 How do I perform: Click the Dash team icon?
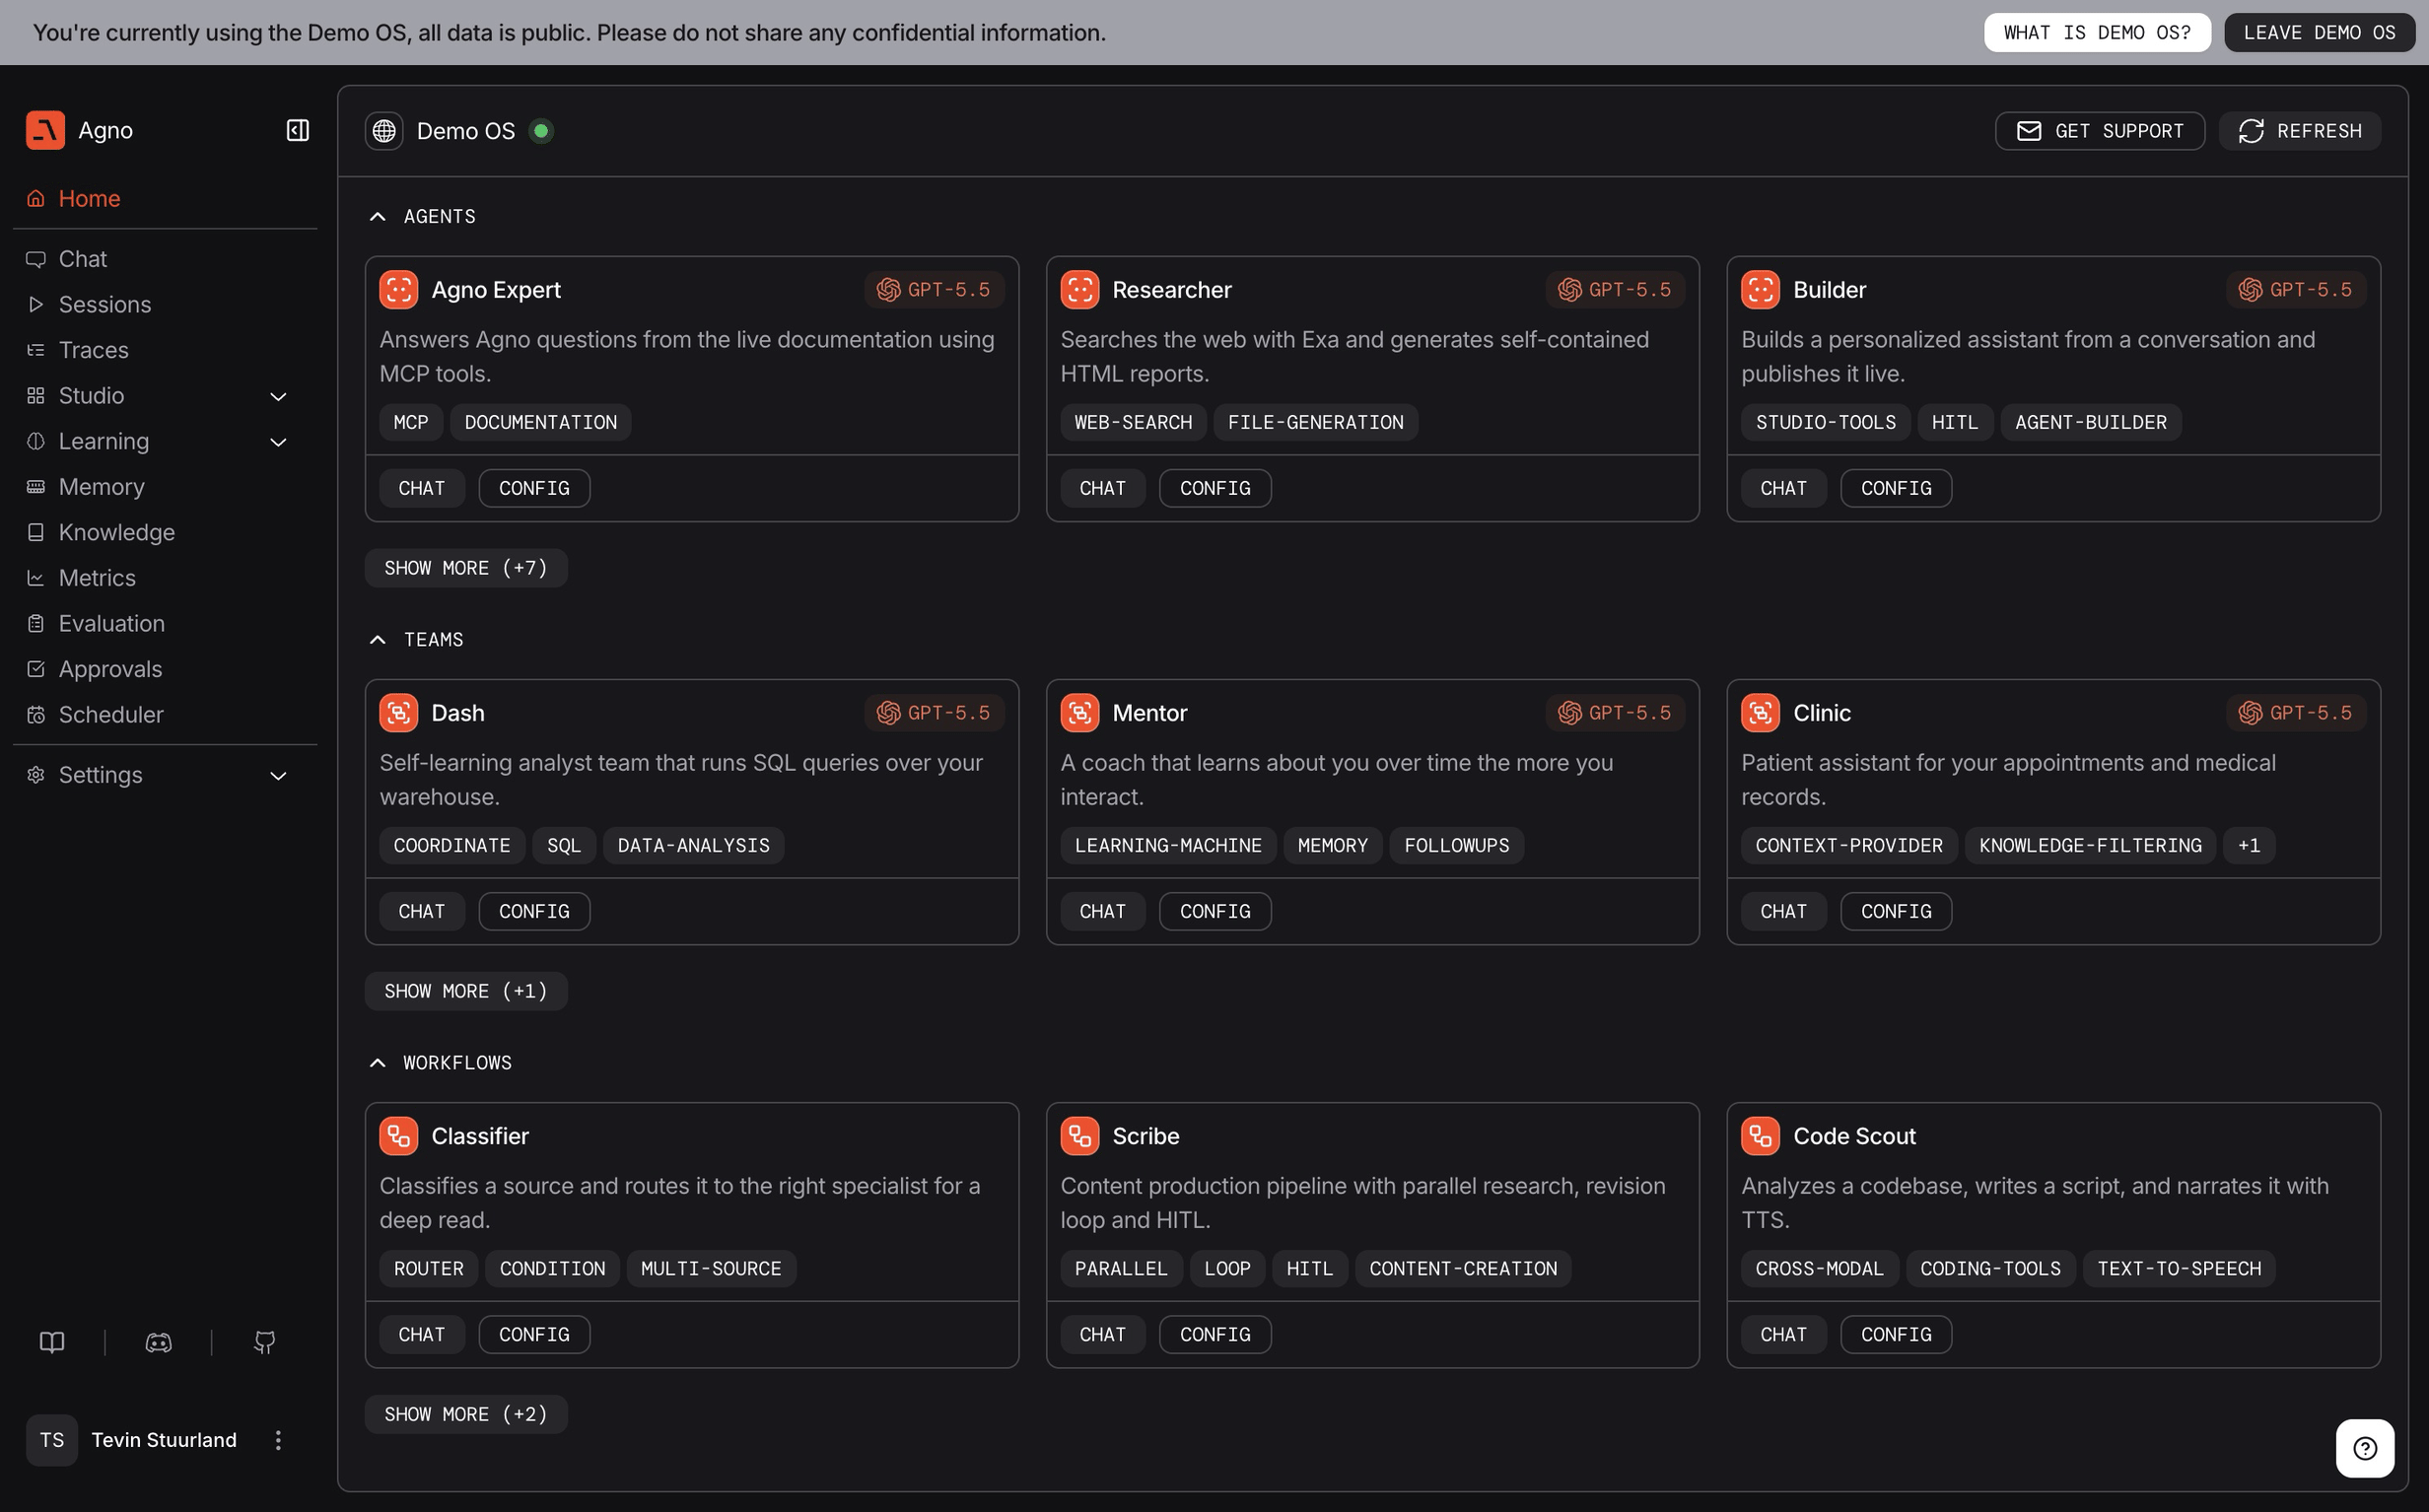(398, 713)
